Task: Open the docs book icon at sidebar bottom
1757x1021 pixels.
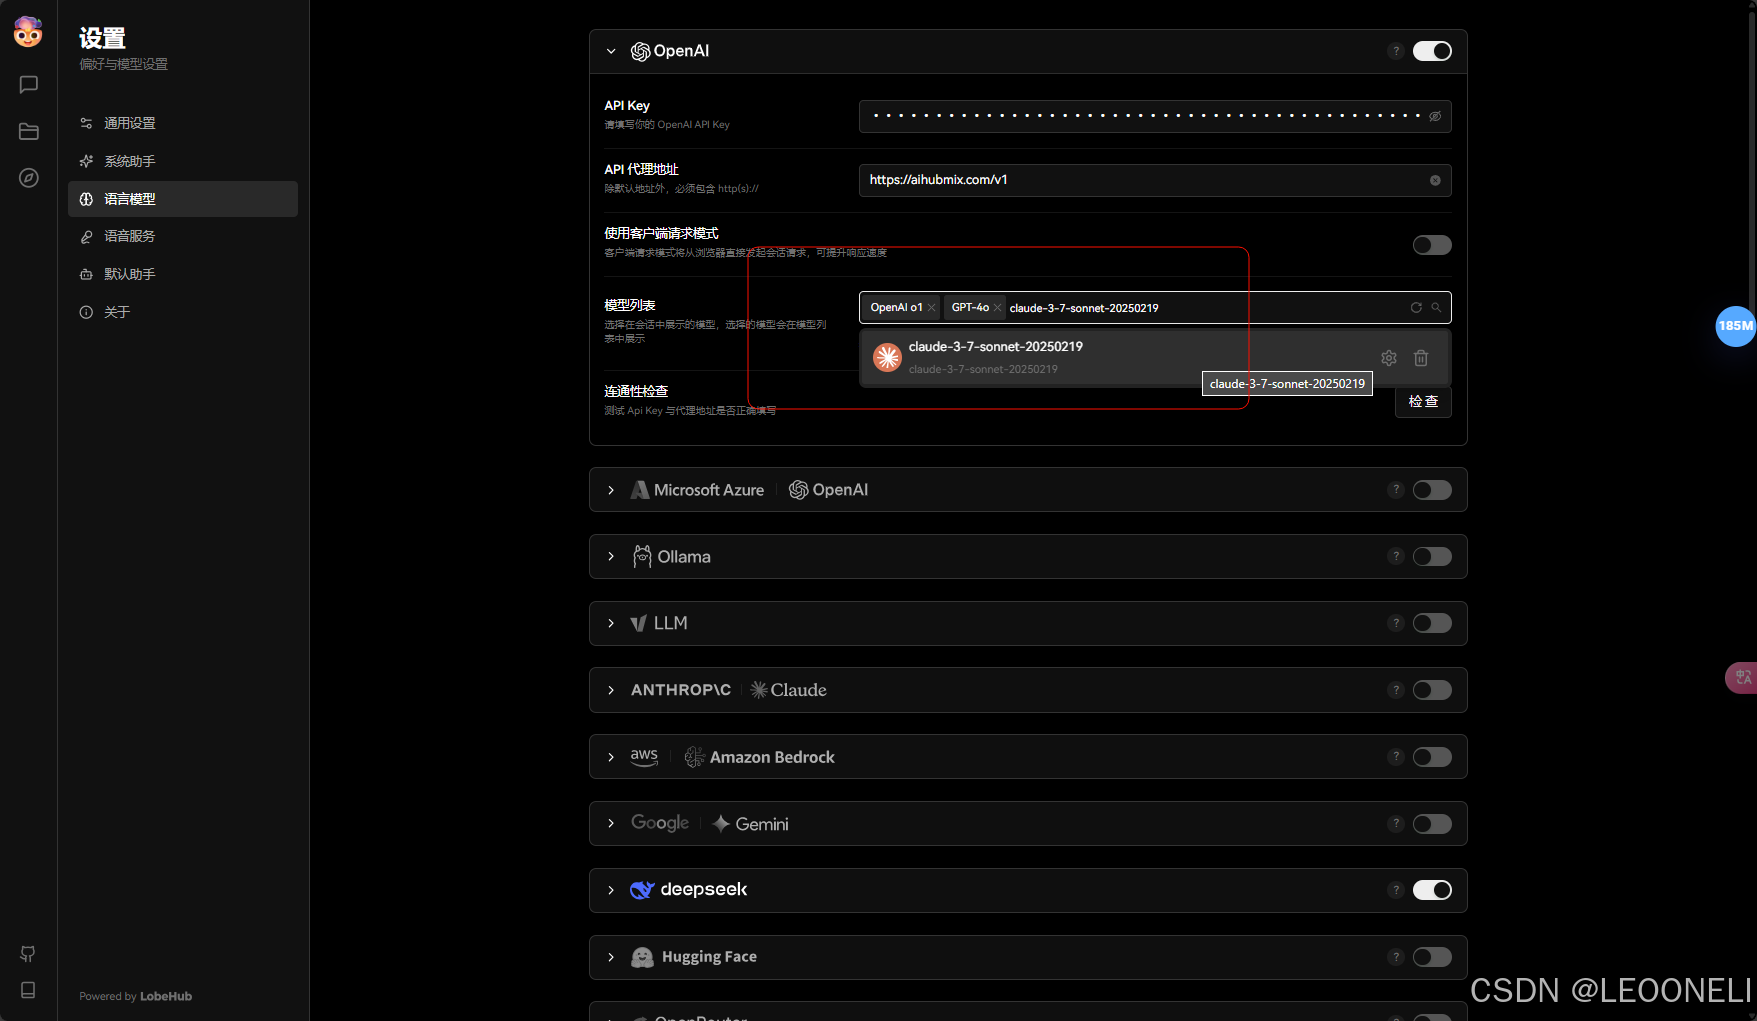Action: pyautogui.click(x=28, y=990)
